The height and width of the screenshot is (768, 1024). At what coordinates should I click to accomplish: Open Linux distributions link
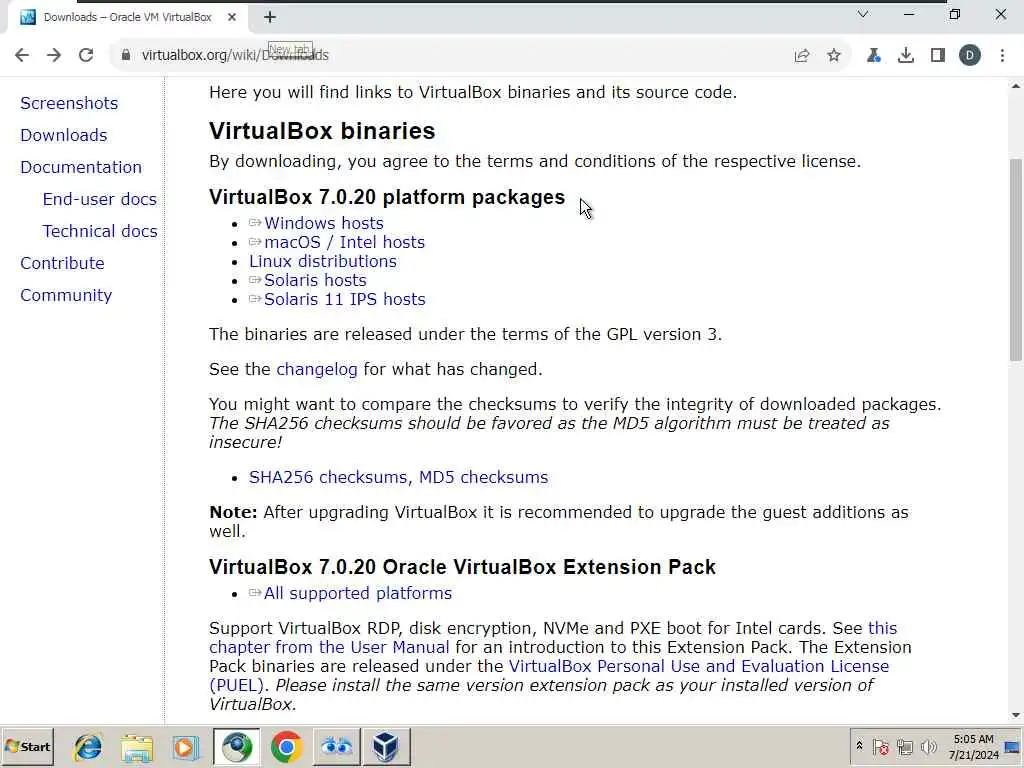323,261
